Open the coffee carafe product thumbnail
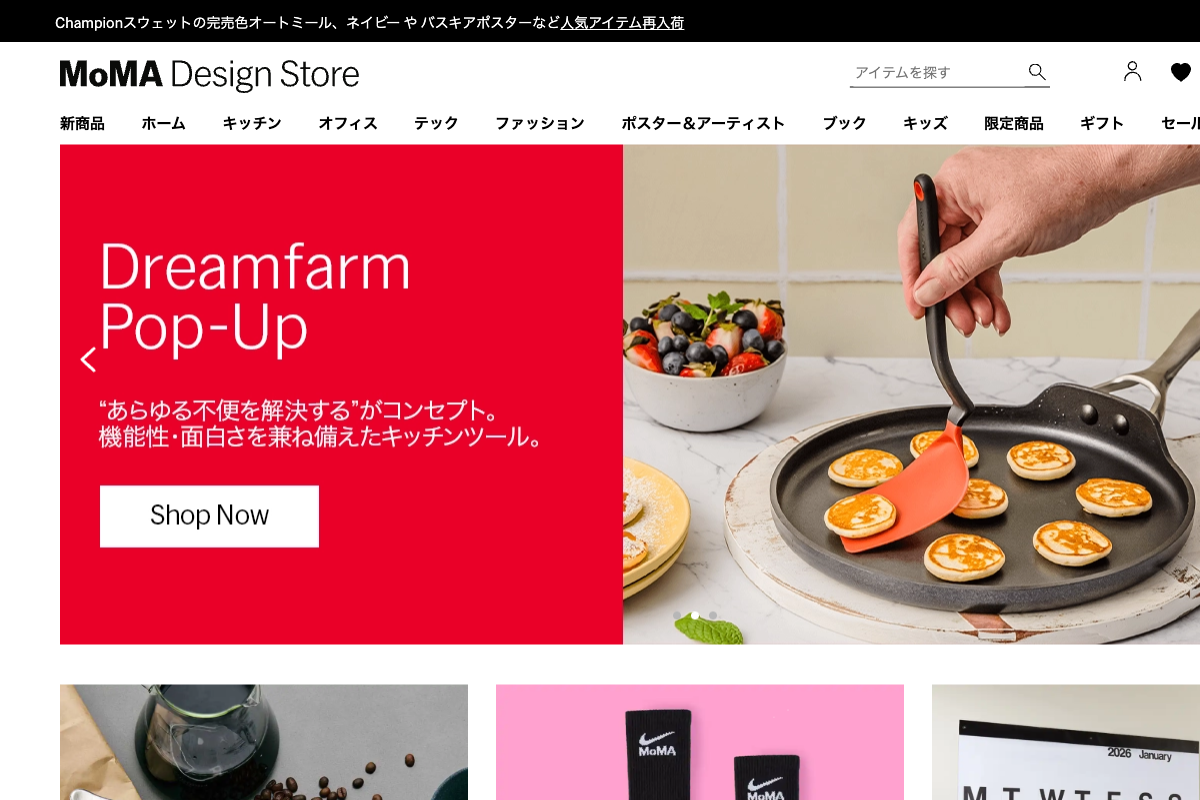 tap(264, 742)
